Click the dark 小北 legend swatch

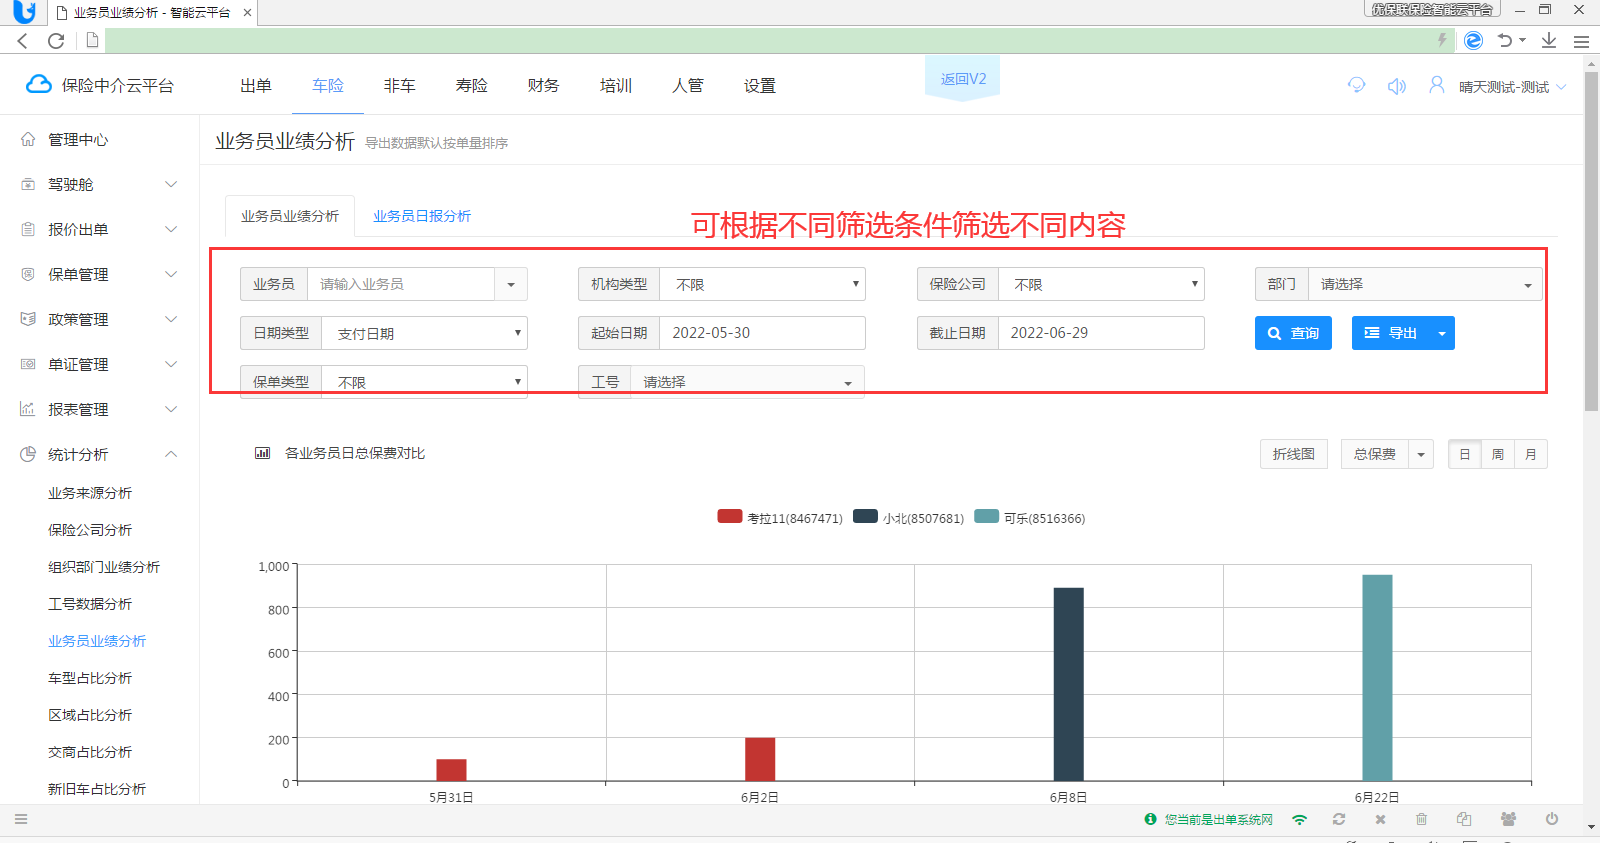[x=865, y=517]
